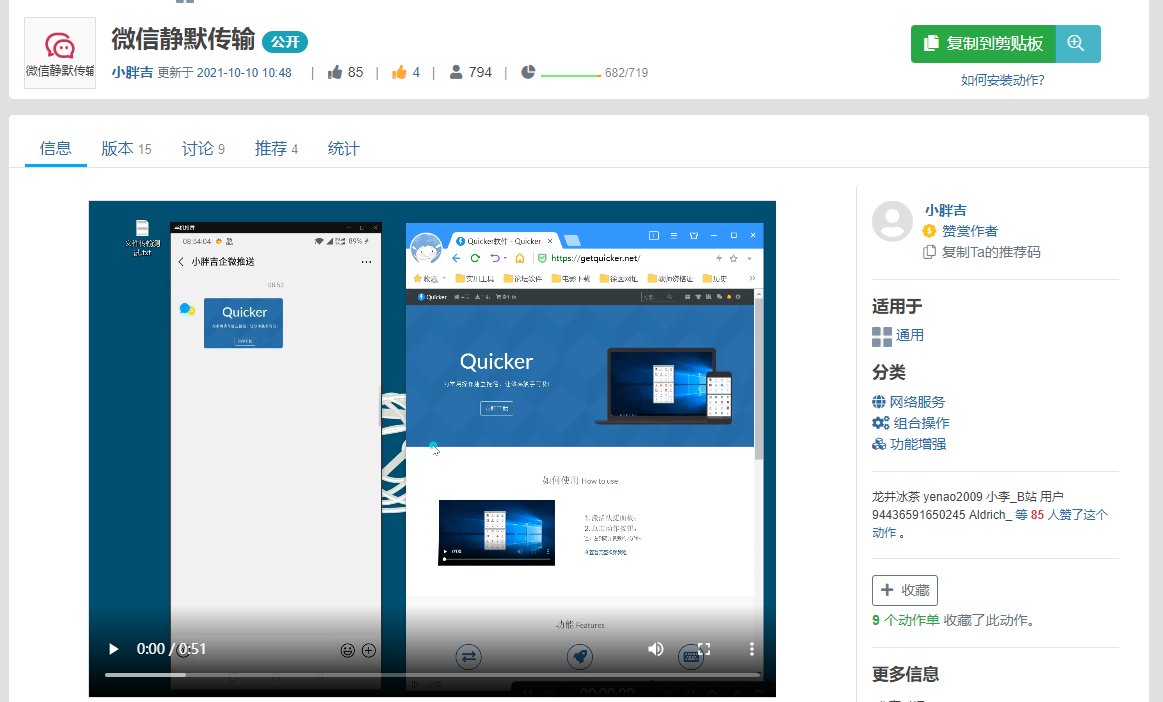The height and width of the screenshot is (702, 1163).
Task: Enter fullscreen mode on the video
Action: tap(705, 649)
